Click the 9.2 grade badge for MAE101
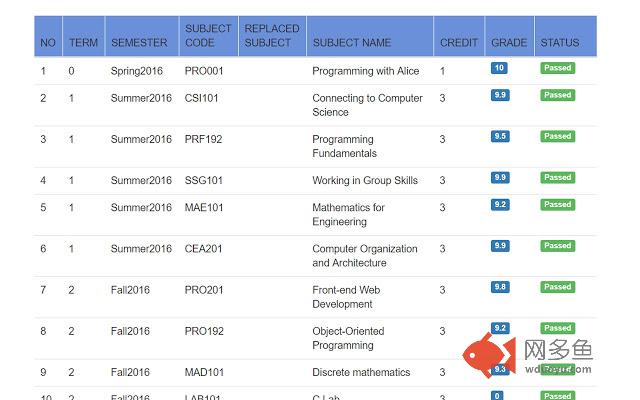This screenshot has height=400, width=640. click(x=500, y=204)
